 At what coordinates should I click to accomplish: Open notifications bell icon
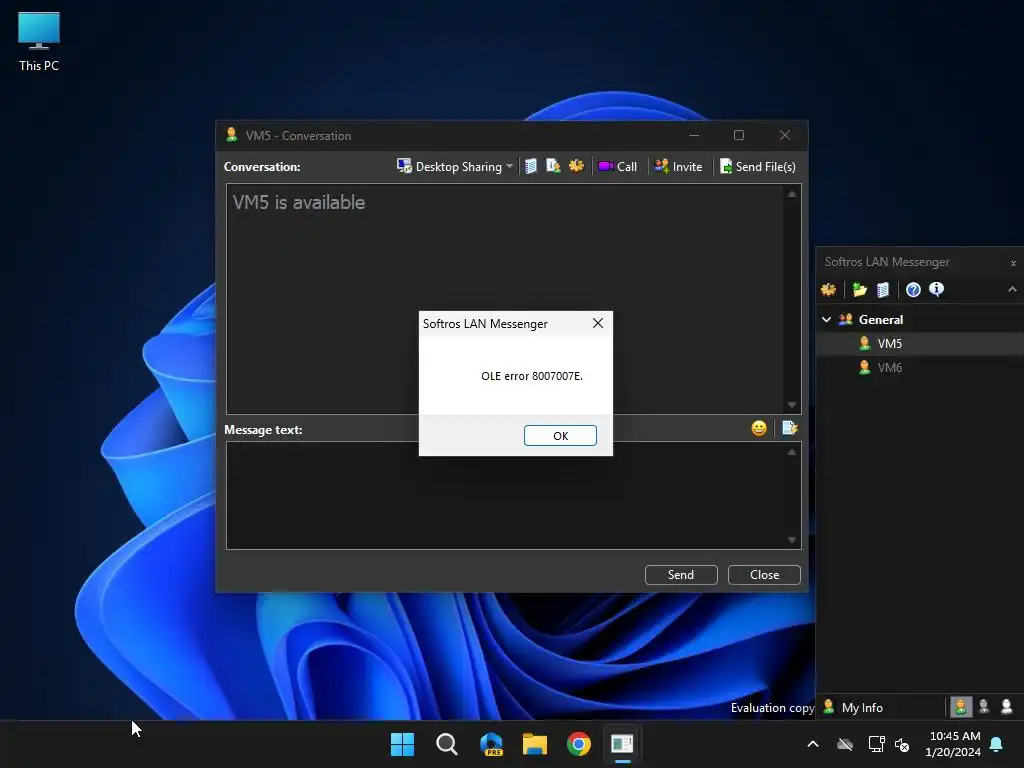997,744
